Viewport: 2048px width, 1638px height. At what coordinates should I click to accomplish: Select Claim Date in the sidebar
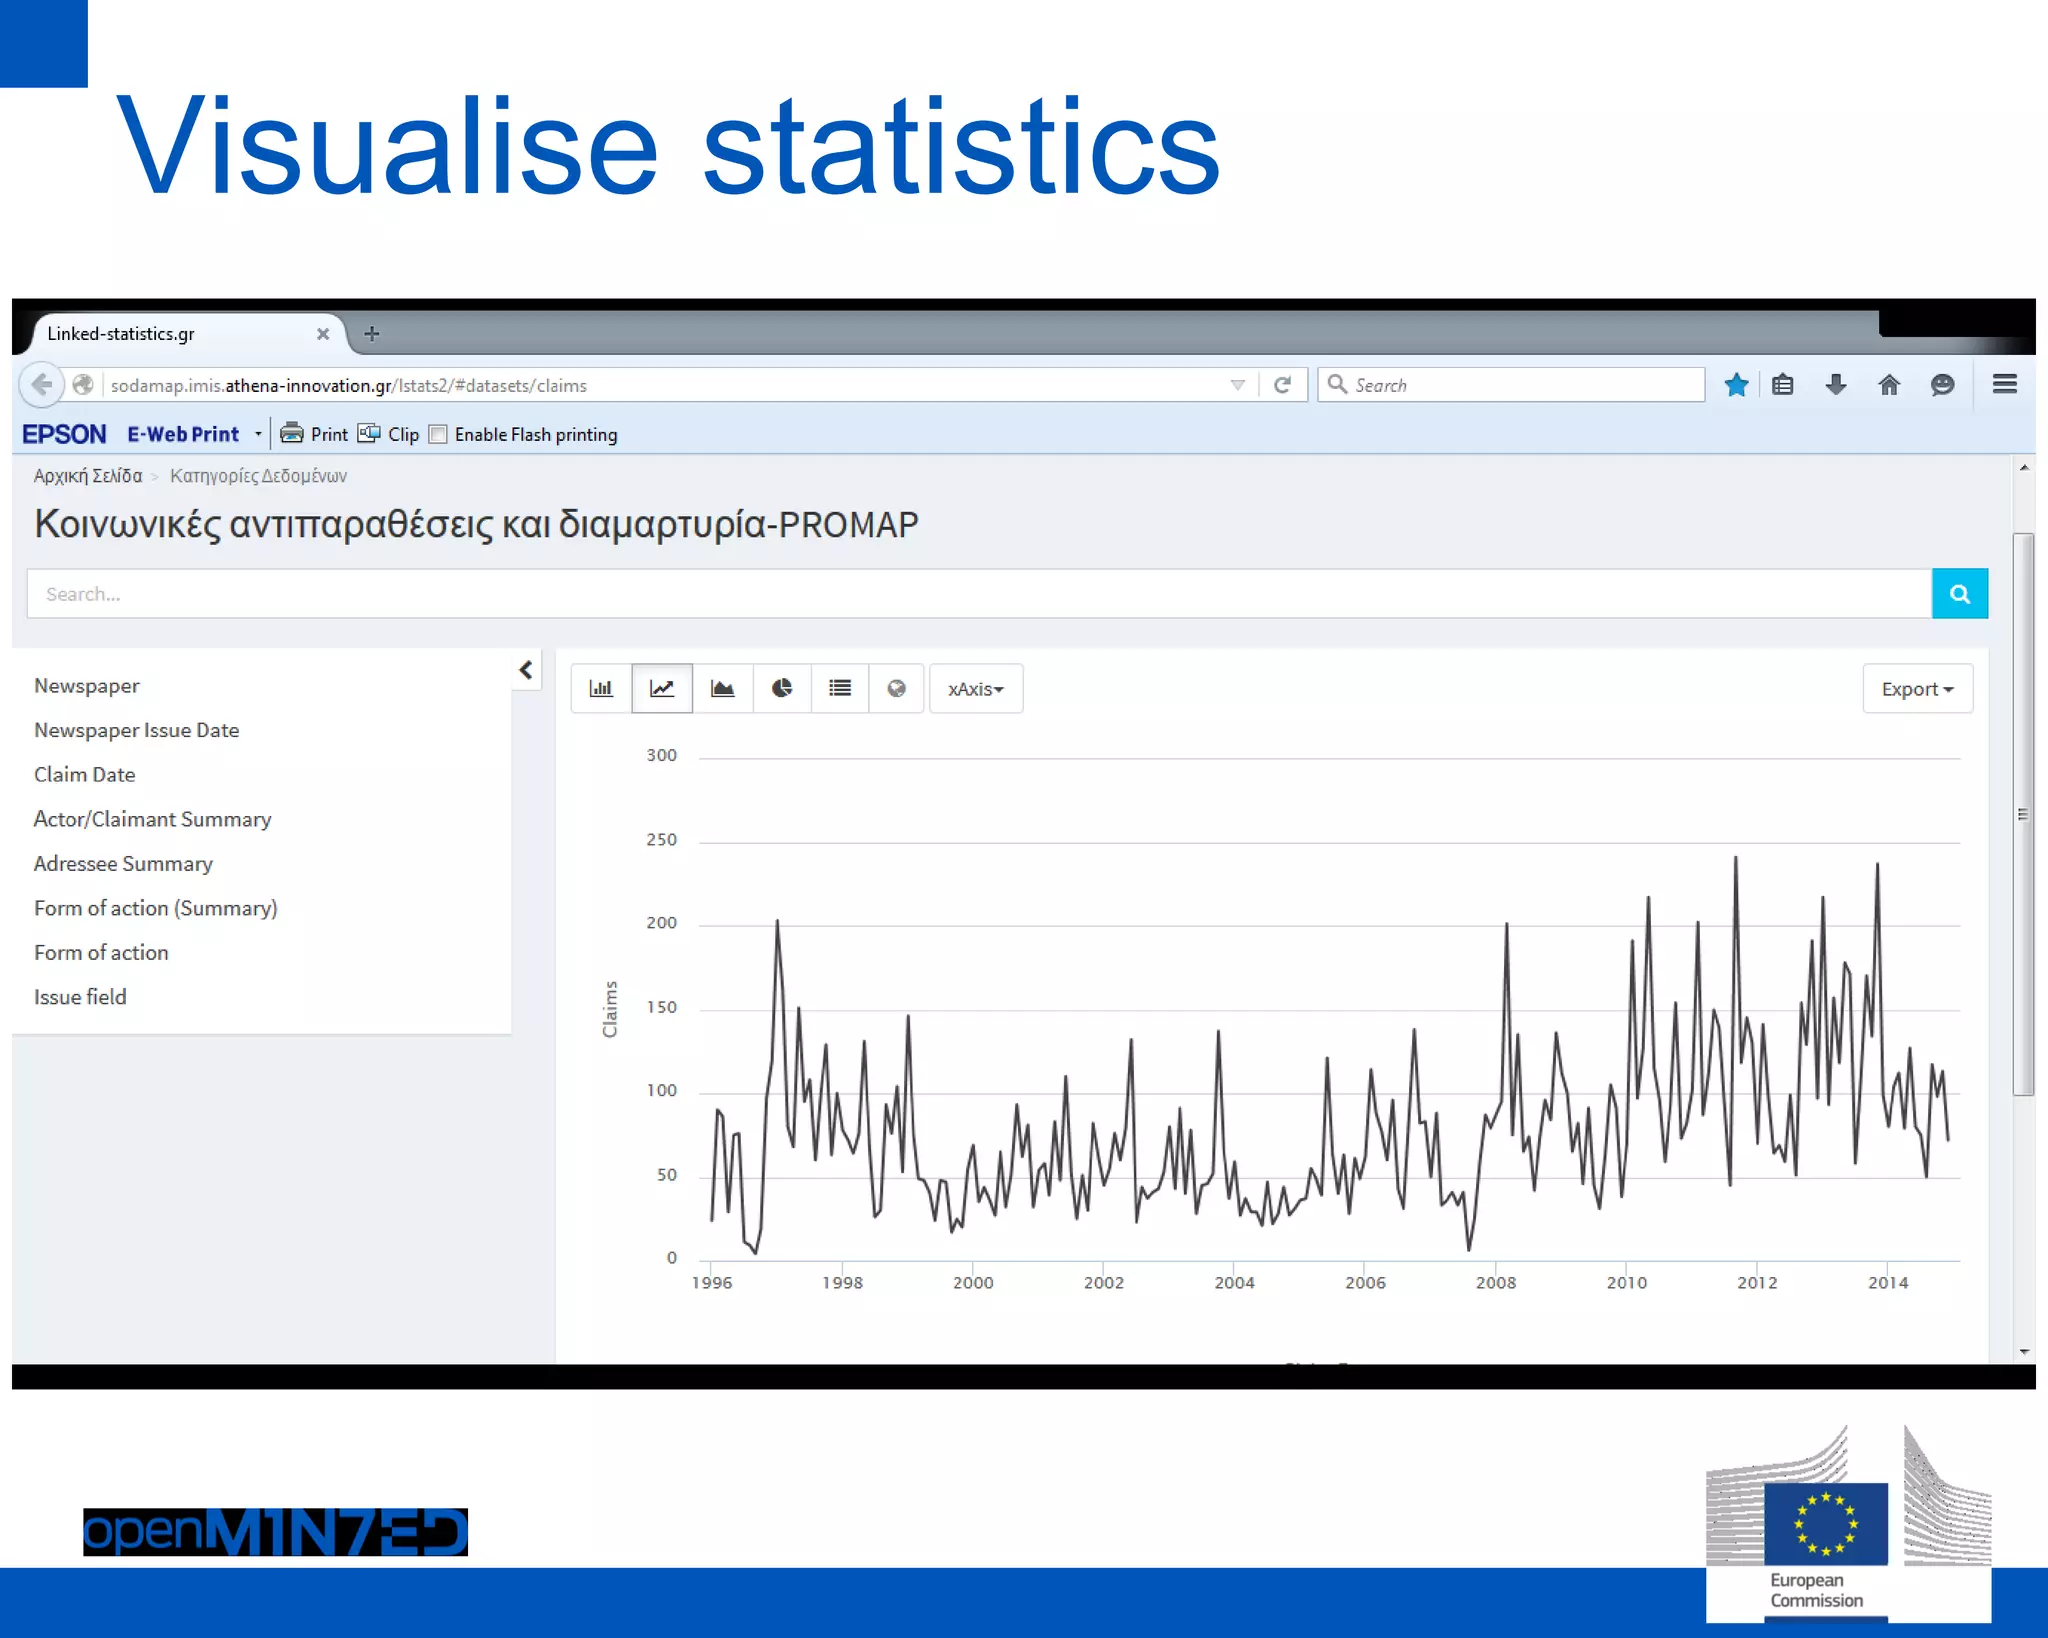85,775
